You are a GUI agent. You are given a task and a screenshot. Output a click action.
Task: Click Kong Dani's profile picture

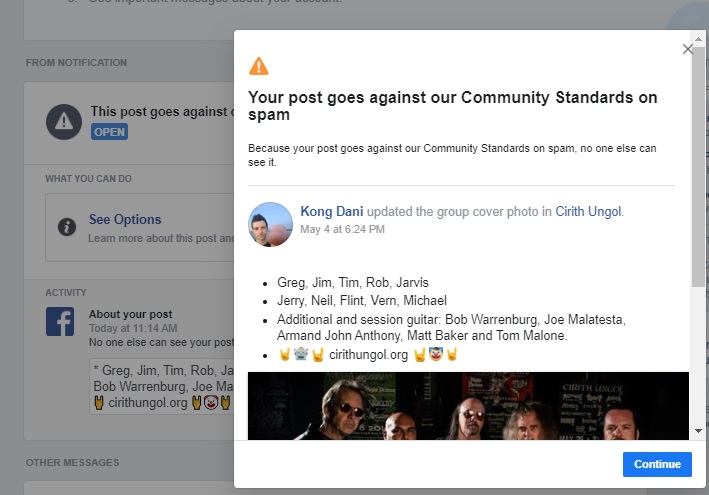click(270, 224)
